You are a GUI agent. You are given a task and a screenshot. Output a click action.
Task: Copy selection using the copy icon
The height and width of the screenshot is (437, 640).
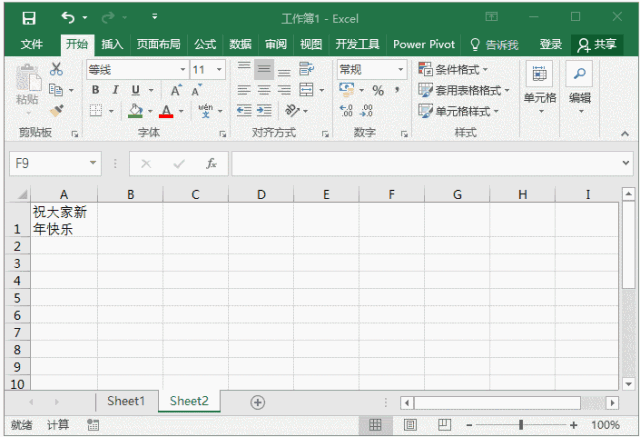[56, 89]
